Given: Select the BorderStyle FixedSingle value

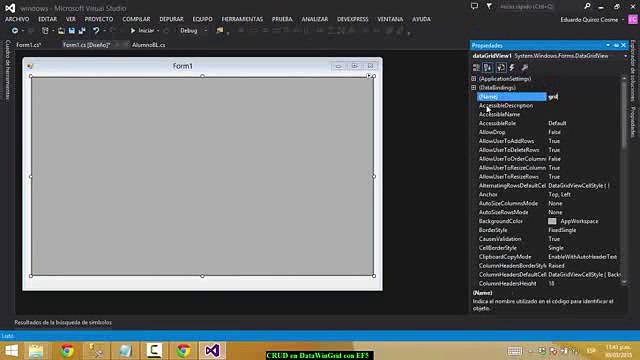Looking at the screenshot, I should [x=562, y=230].
